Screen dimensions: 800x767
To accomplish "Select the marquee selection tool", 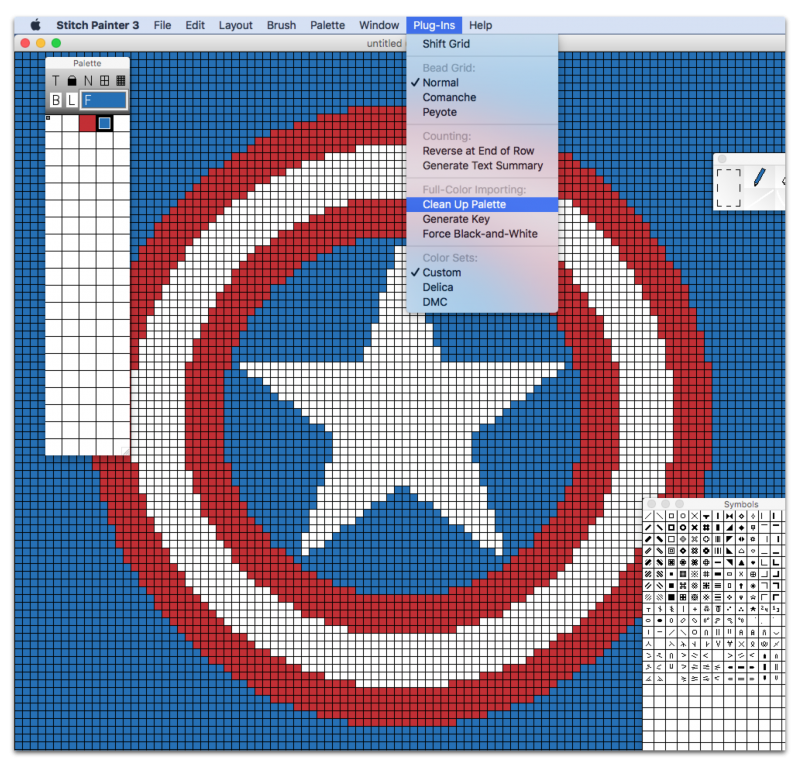I will tap(729, 187).
